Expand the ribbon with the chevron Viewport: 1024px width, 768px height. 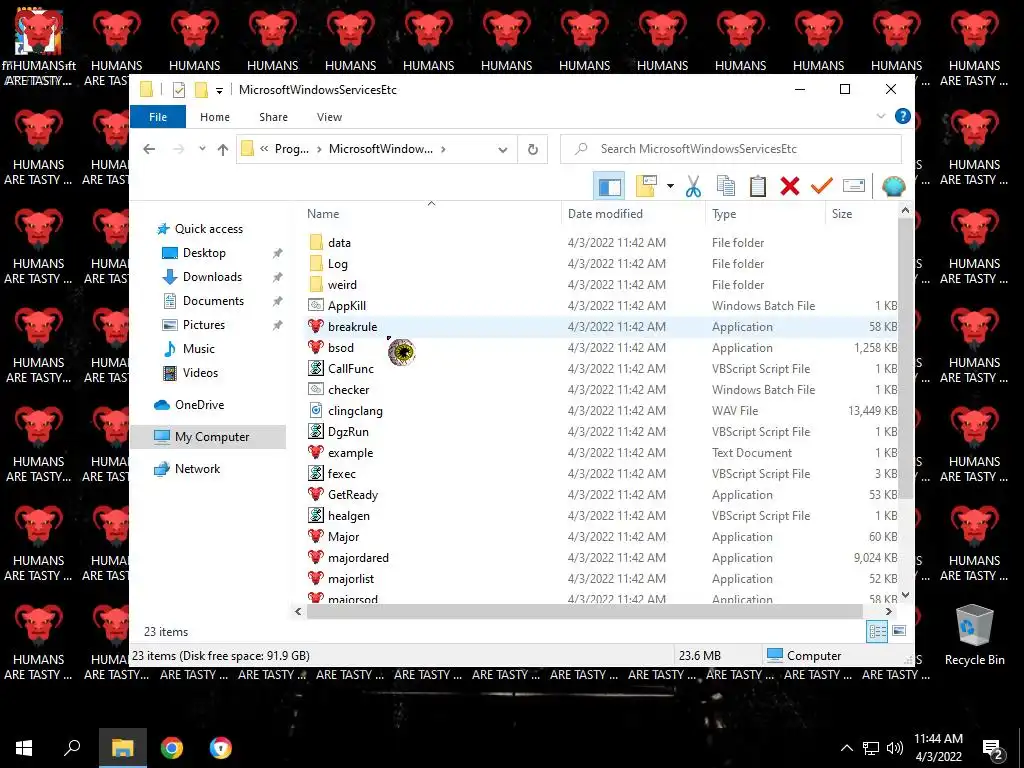880,116
